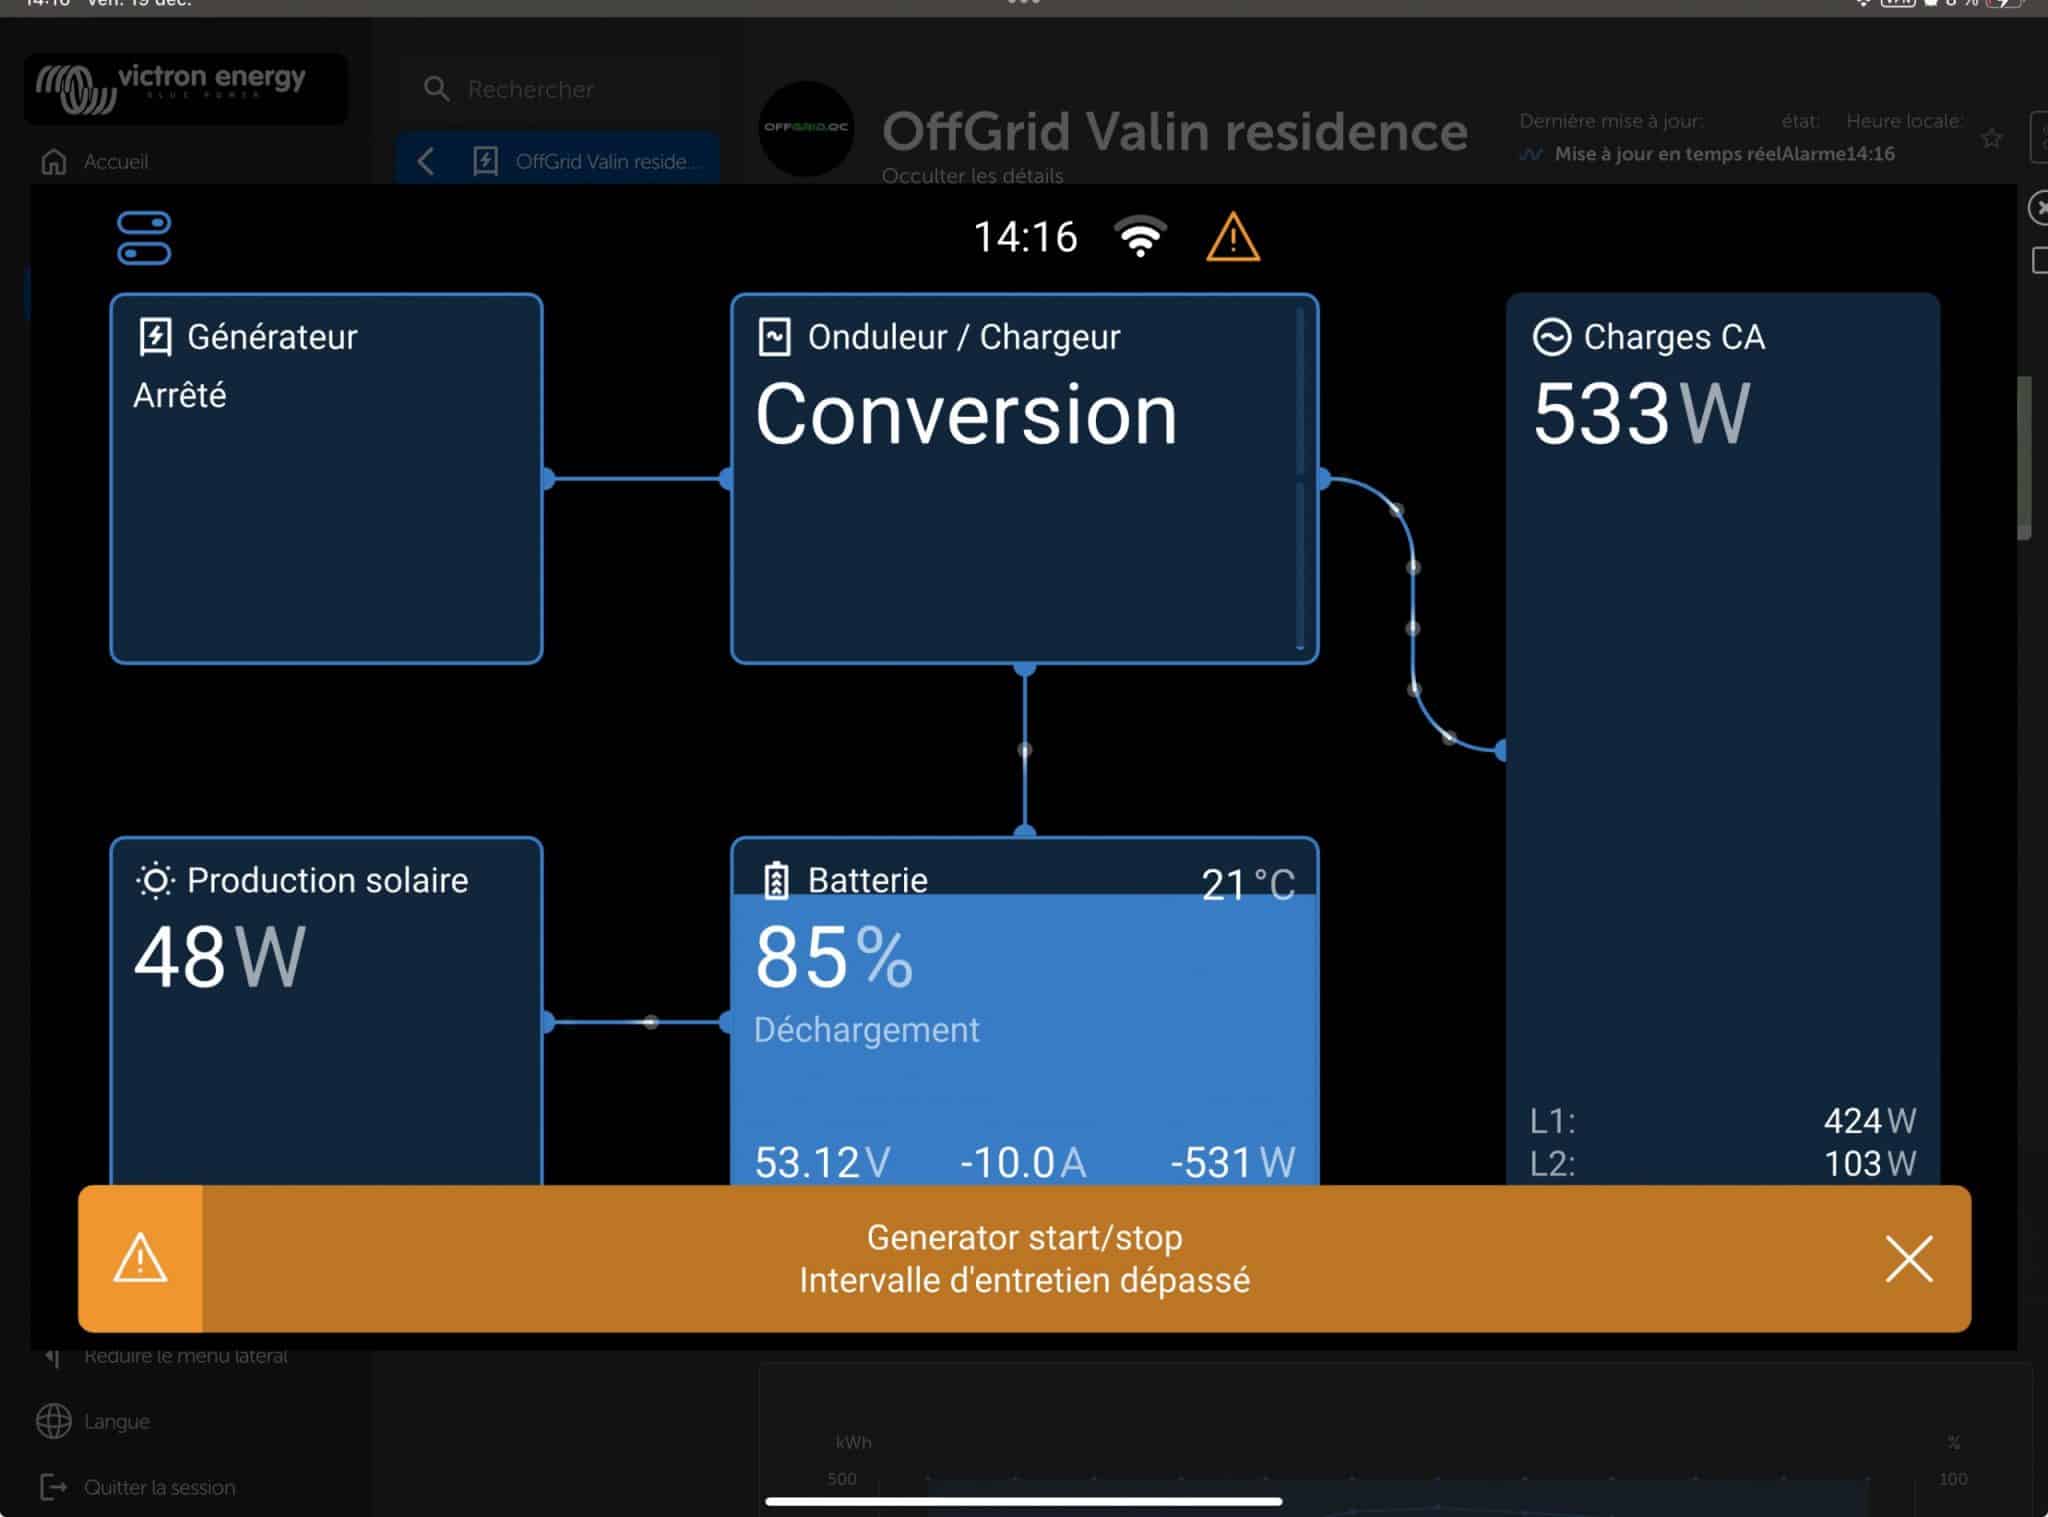Click the alert triangle in the orange notification

(140, 1258)
